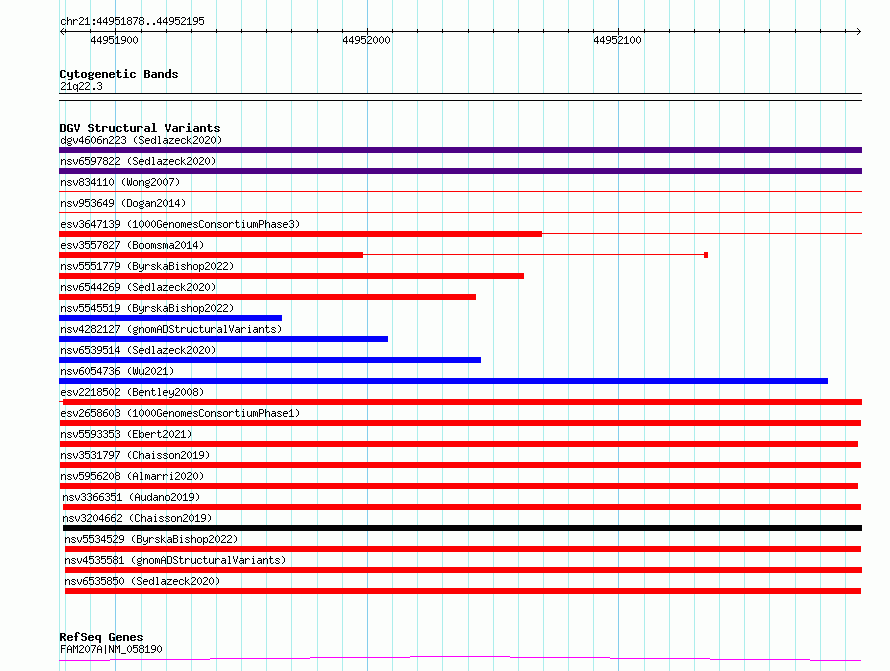Viewport: 890px width, 671px height.
Task: Click the red bar for nsv6544269
Action: (x=267, y=297)
